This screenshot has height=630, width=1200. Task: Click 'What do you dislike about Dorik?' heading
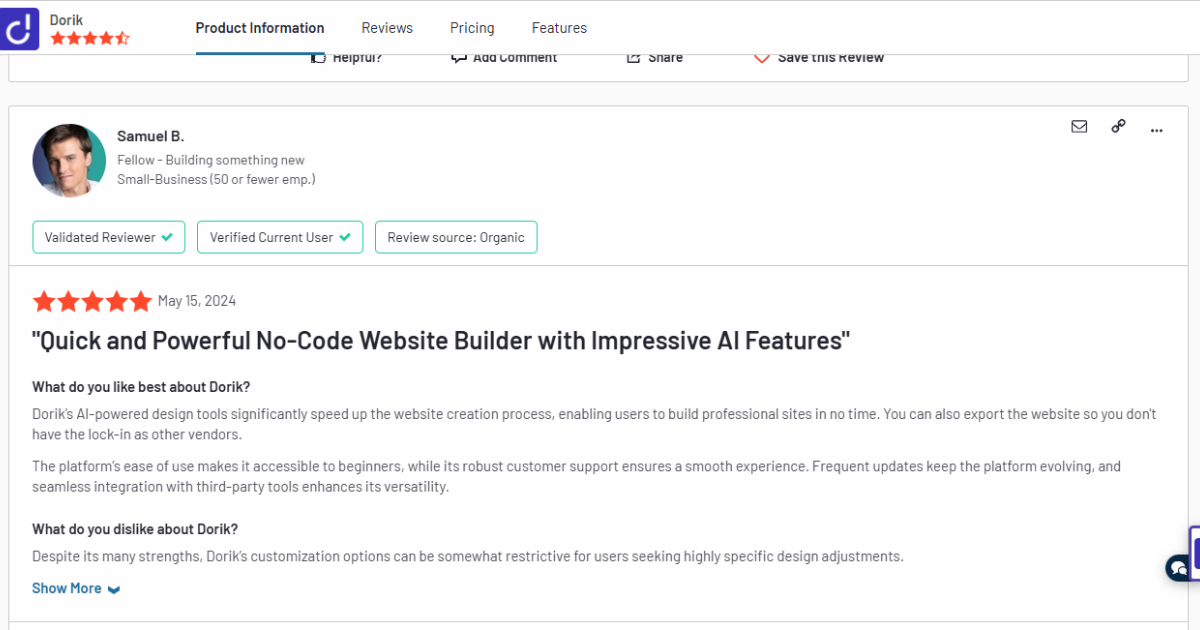click(x=135, y=529)
